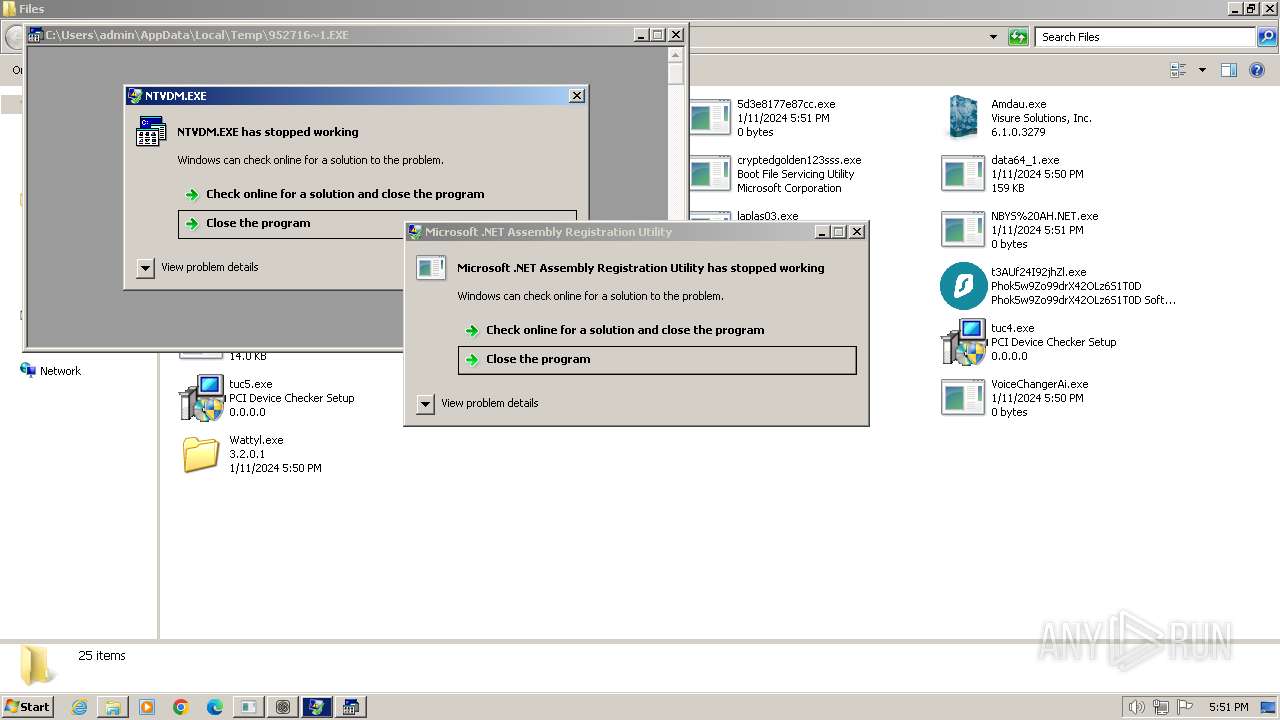Click Wattyl.exe file name

(256, 440)
